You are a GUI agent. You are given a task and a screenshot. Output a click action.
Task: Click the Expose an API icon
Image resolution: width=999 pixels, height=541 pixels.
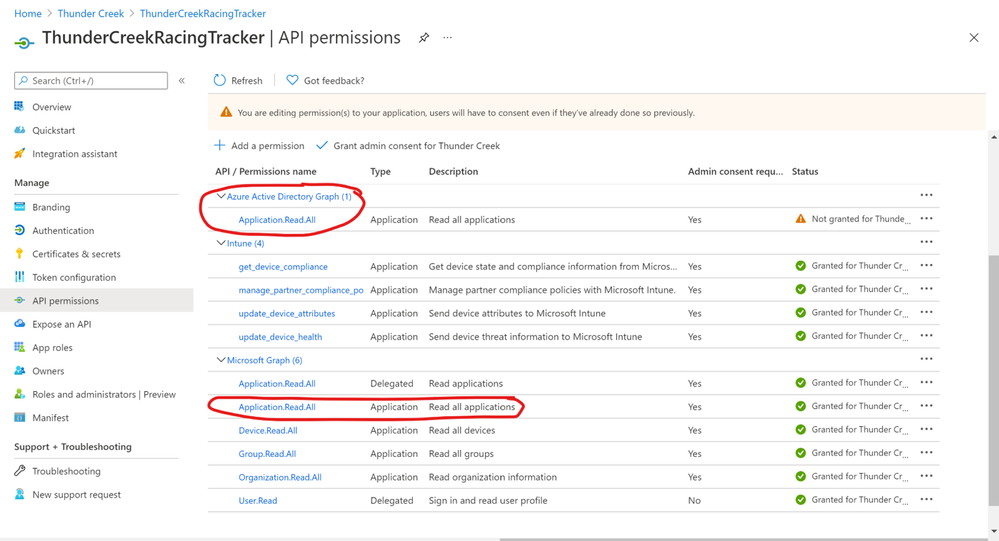pyautogui.click(x=20, y=324)
